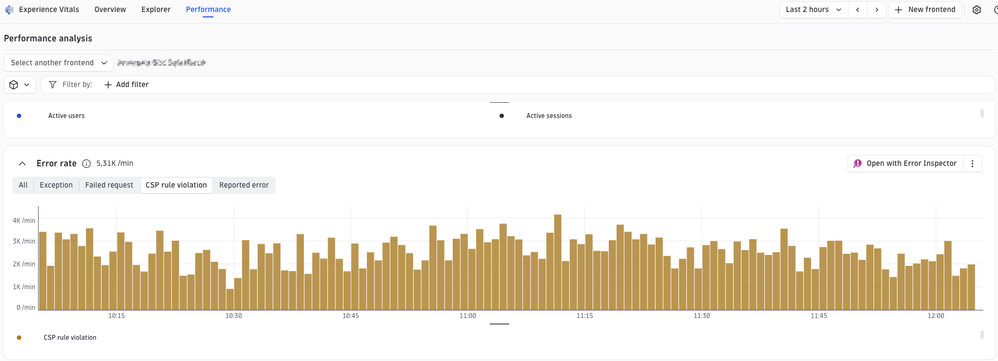
Task: Click the Filter by input field
Action: pyautogui.click(x=517, y=84)
